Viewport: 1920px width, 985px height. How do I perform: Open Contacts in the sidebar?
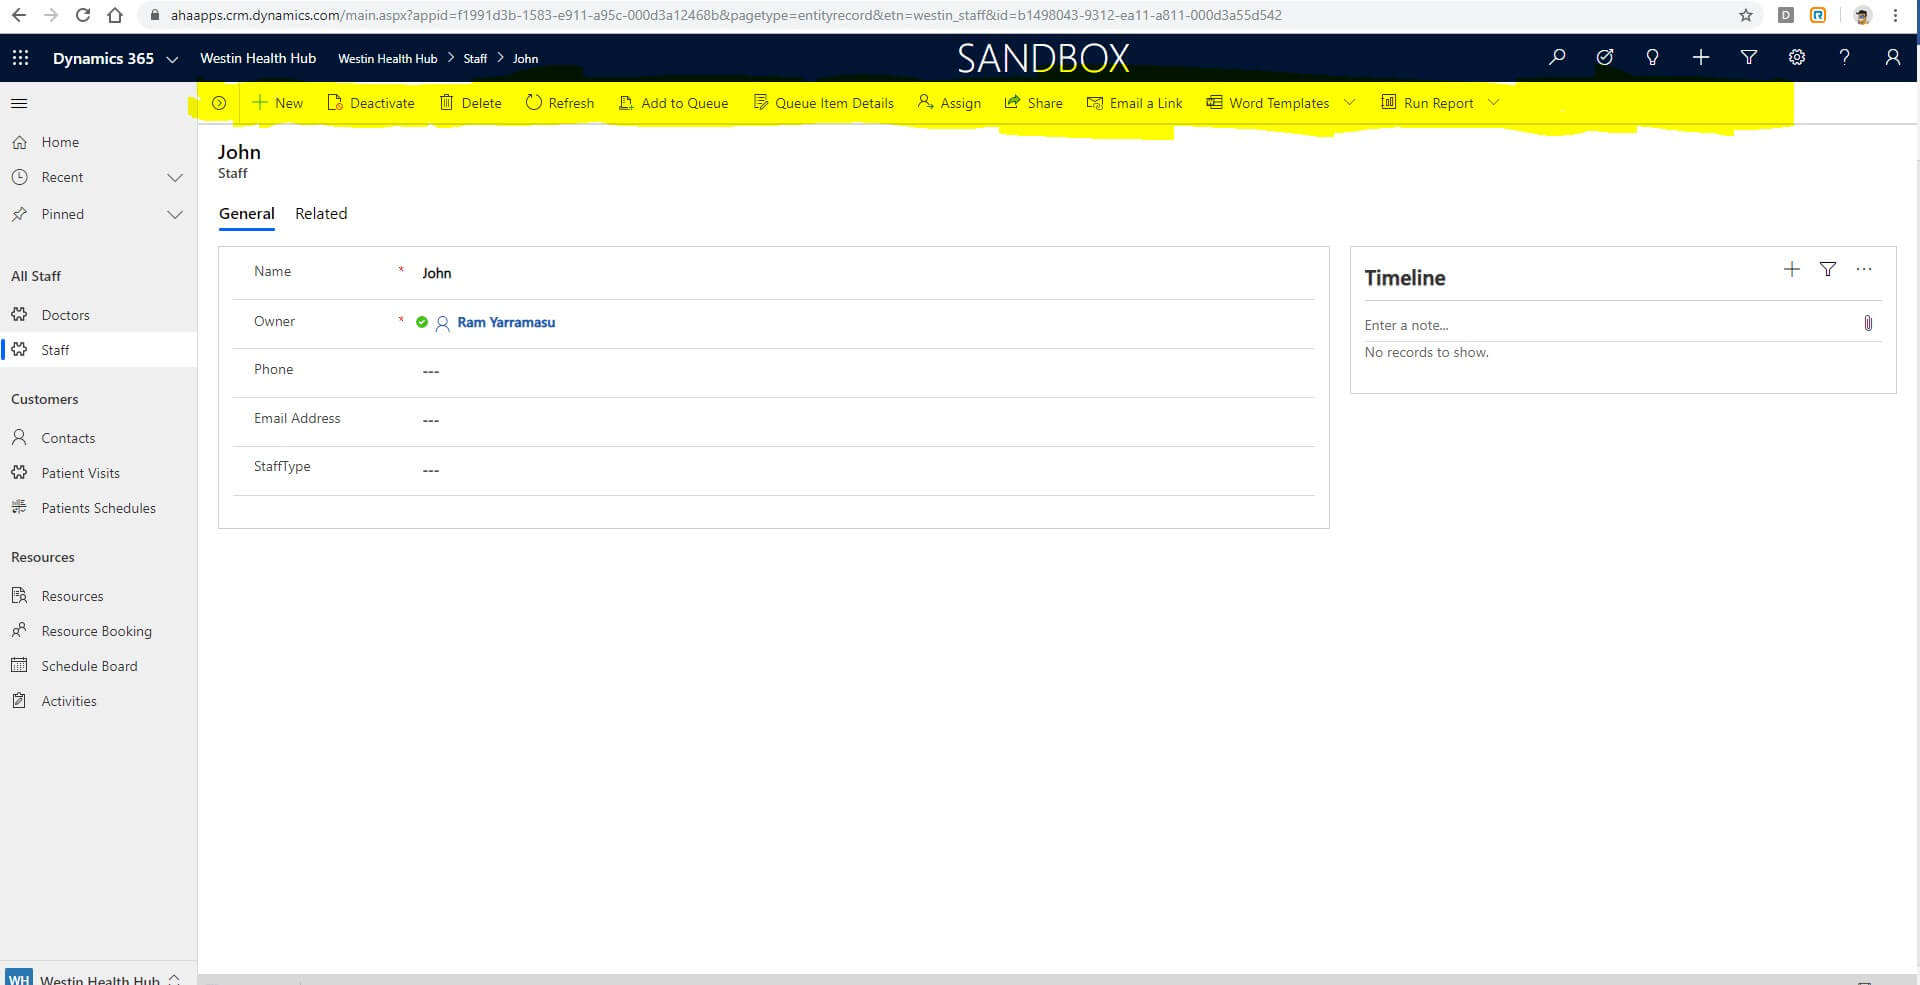[98, 438]
